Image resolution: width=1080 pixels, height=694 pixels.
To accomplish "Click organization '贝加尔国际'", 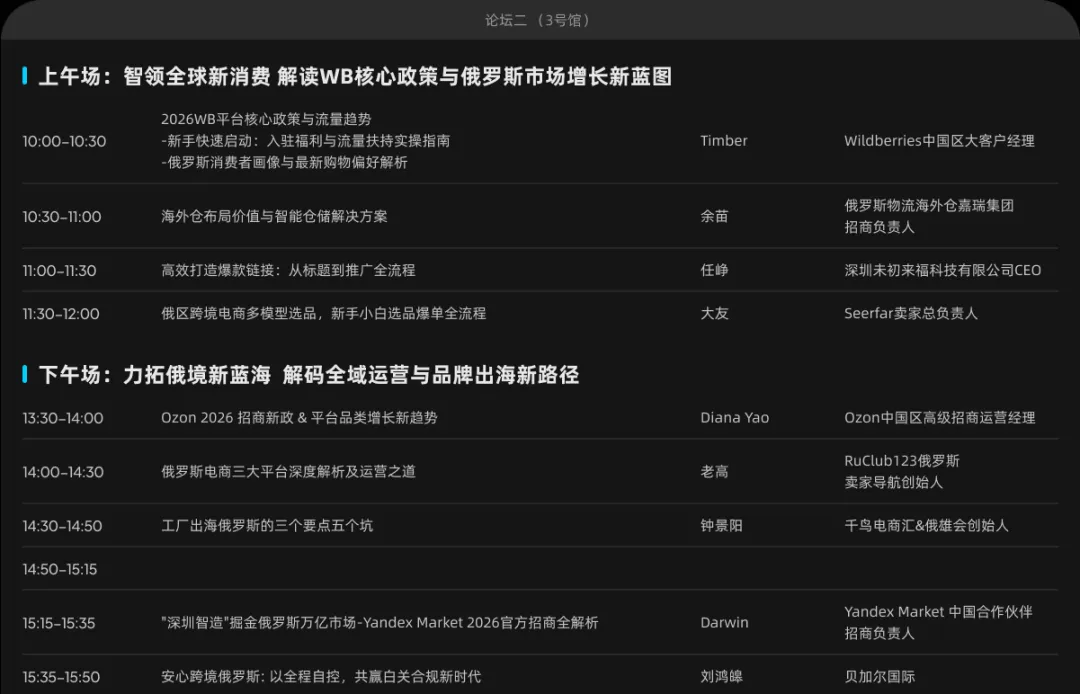I will (880, 677).
